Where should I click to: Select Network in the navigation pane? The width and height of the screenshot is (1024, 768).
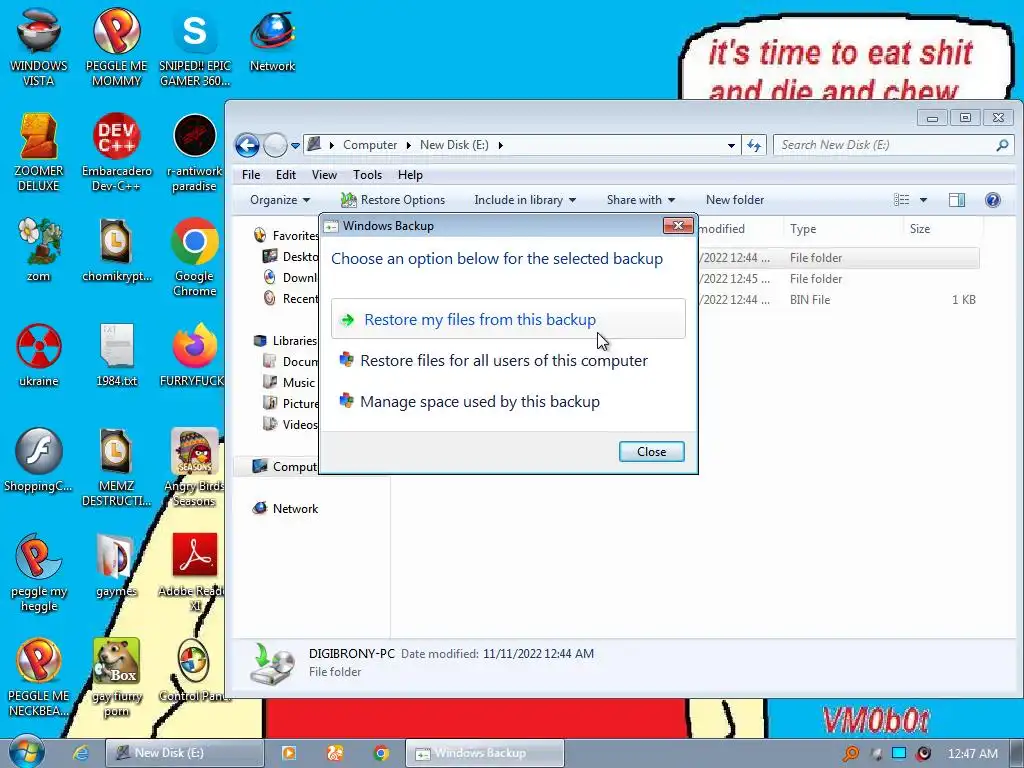click(x=286, y=509)
